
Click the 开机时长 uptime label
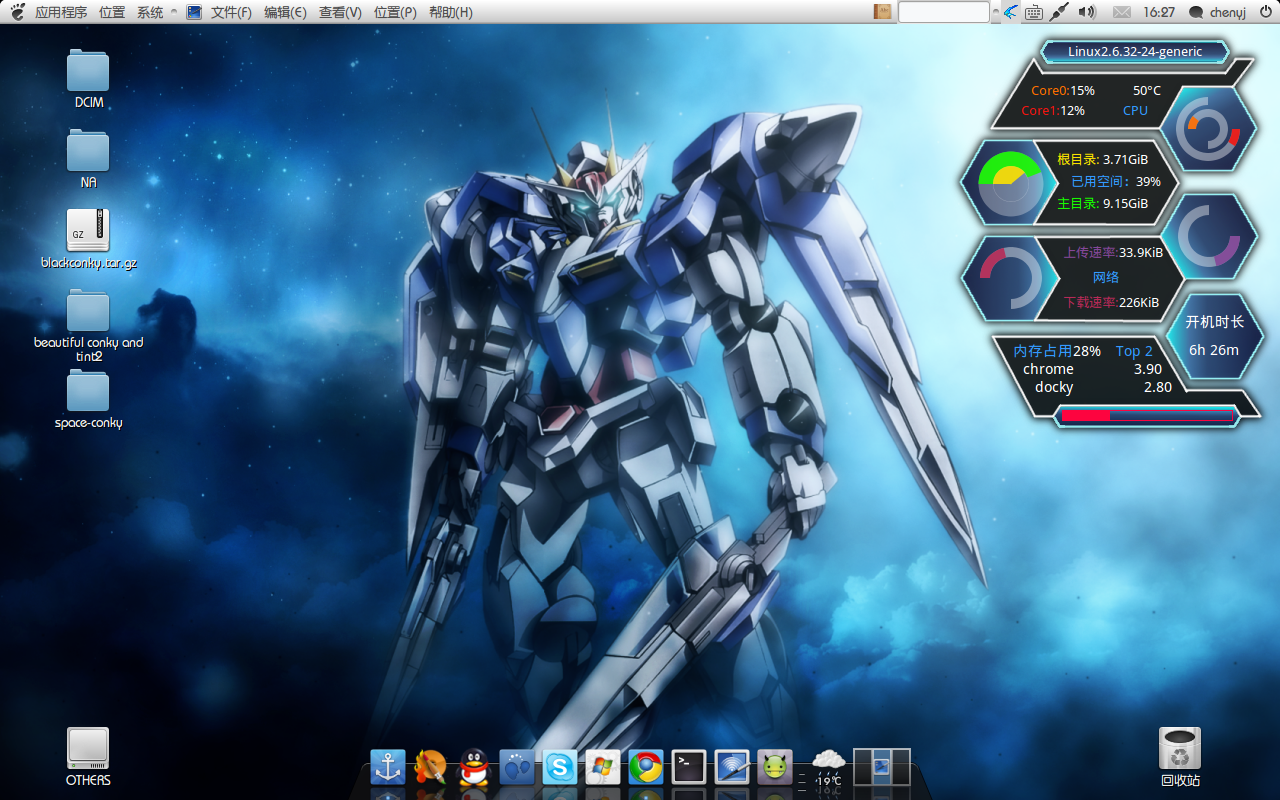1214,322
